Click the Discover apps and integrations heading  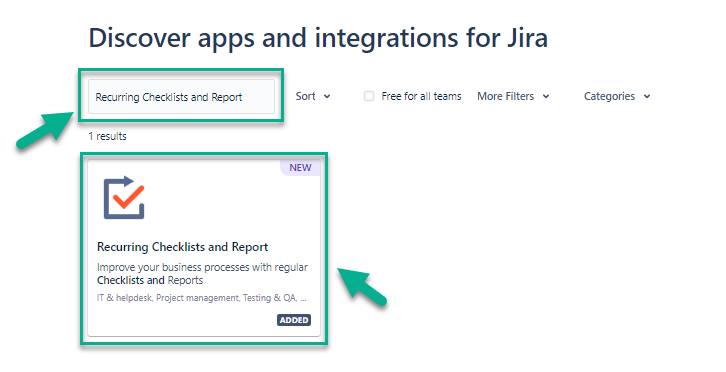pyautogui.click(x=318, y=38)
